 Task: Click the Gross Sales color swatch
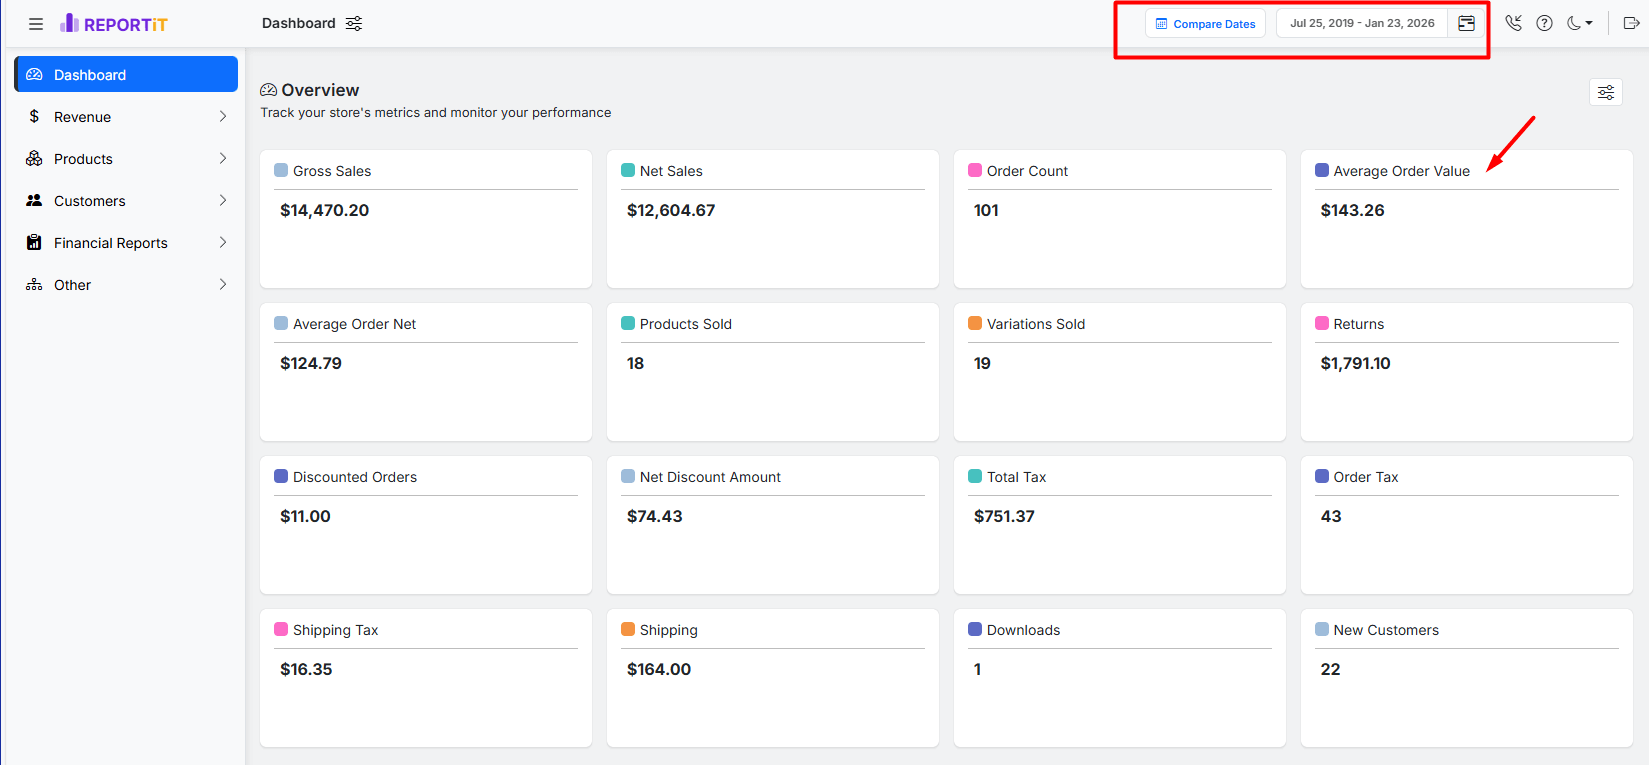click(x=281, y=171)
